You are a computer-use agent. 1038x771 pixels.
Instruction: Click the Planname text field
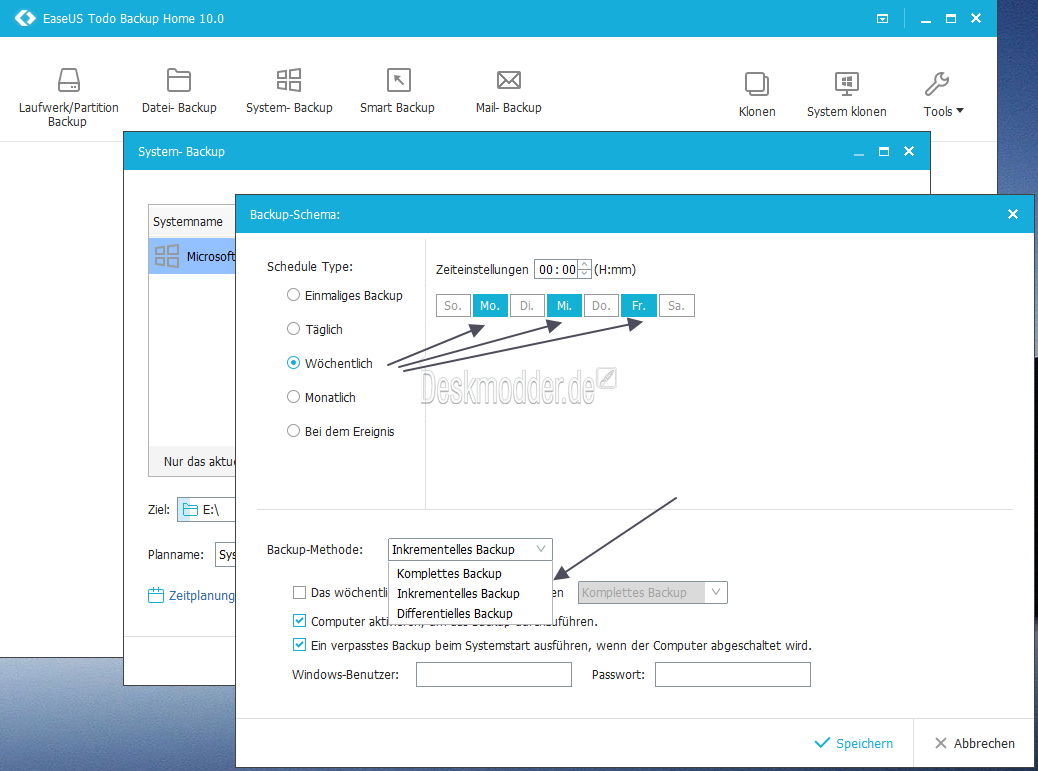(225, 555)
